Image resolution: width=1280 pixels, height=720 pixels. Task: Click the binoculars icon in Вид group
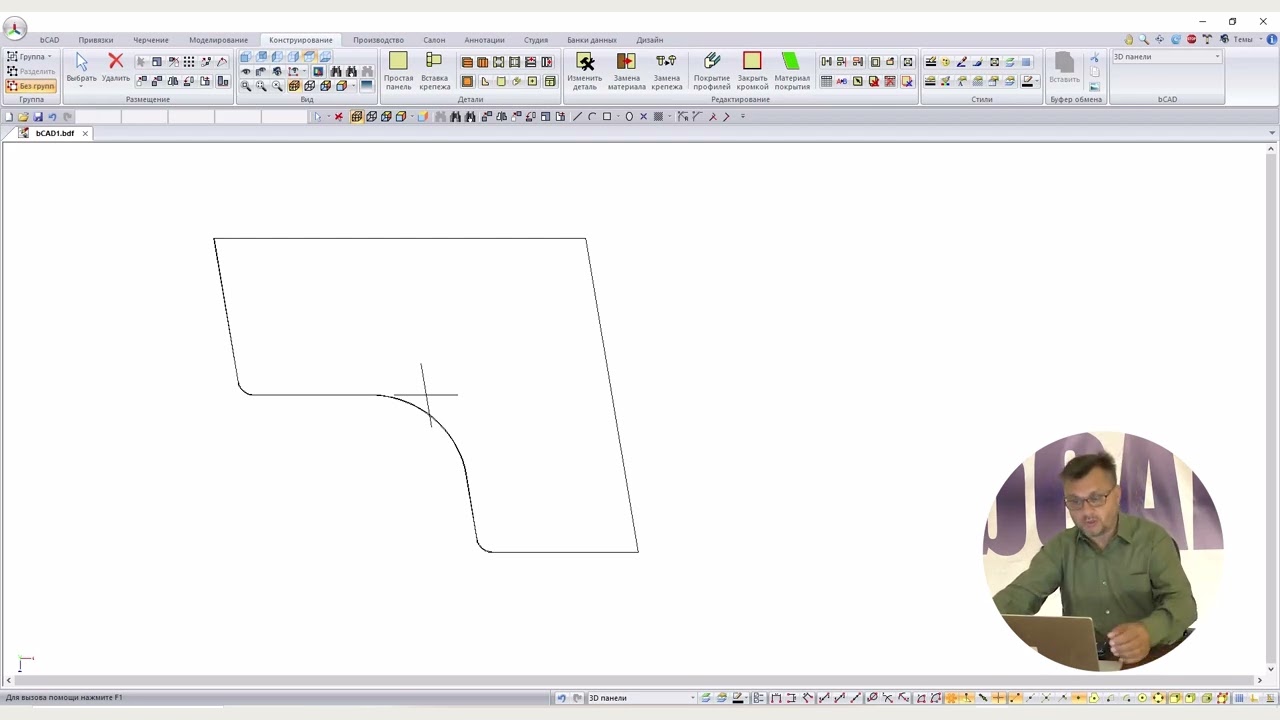[335, 71]
